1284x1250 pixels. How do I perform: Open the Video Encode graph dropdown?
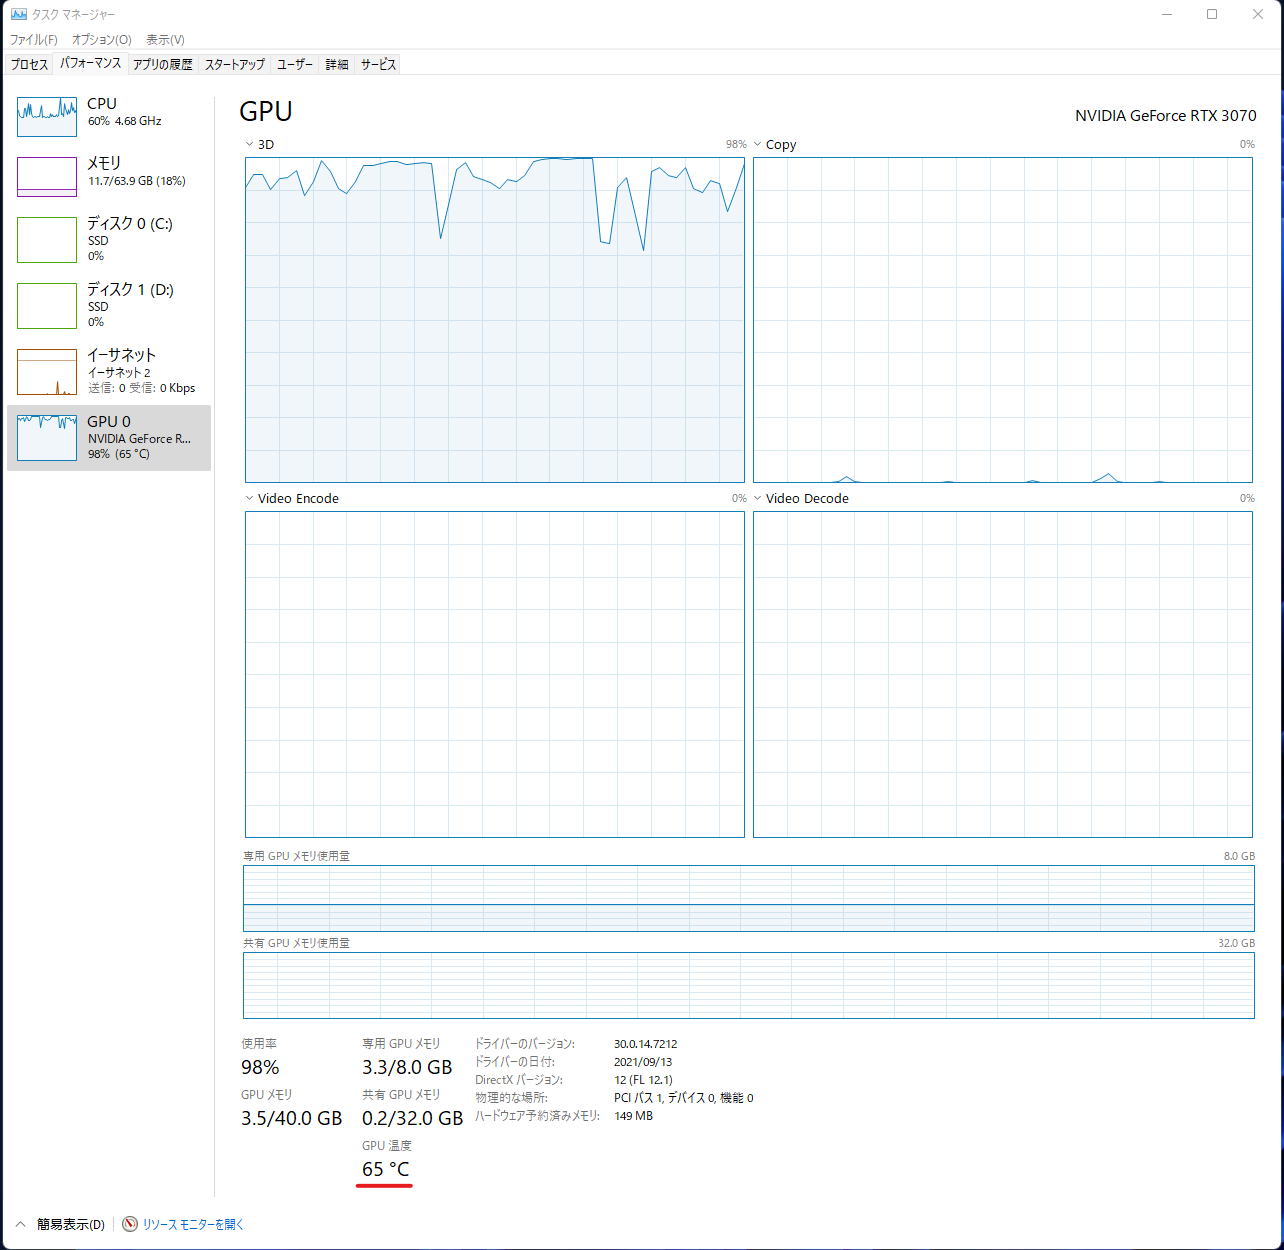(249, 498)
